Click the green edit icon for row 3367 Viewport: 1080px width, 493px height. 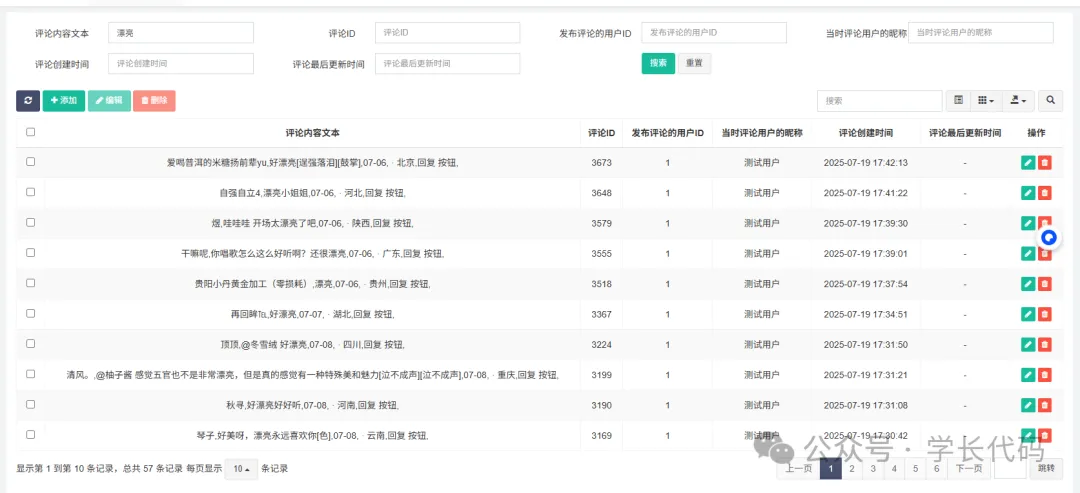click(1028, 314)
